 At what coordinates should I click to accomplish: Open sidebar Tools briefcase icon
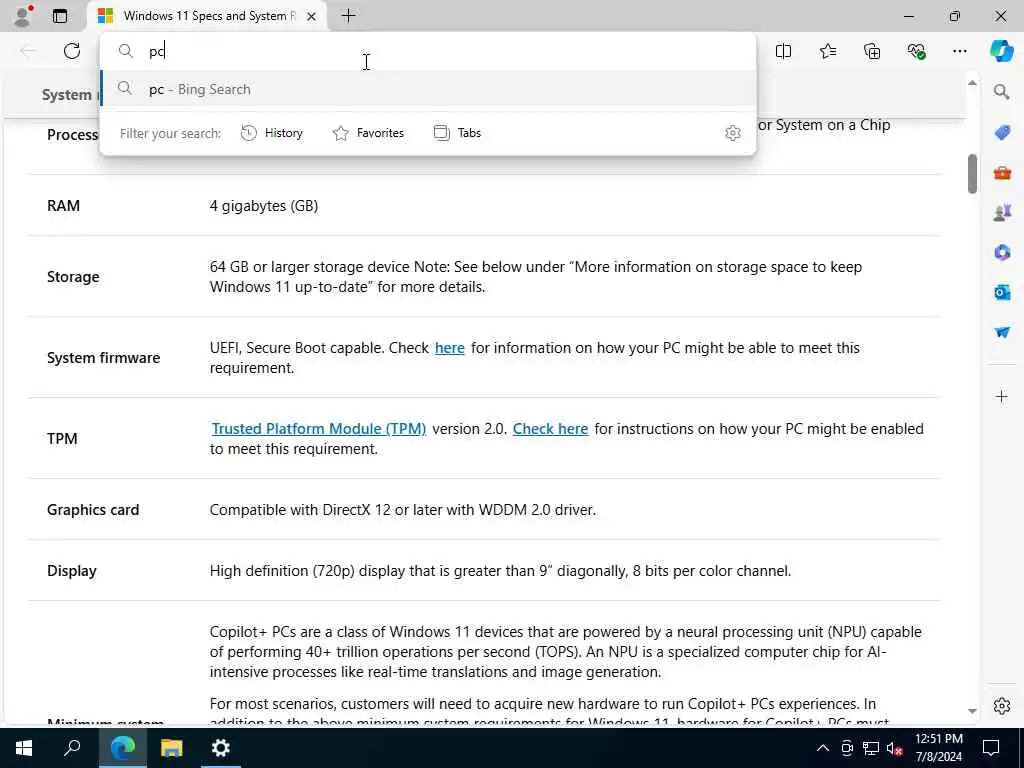tap(1002, 172)
